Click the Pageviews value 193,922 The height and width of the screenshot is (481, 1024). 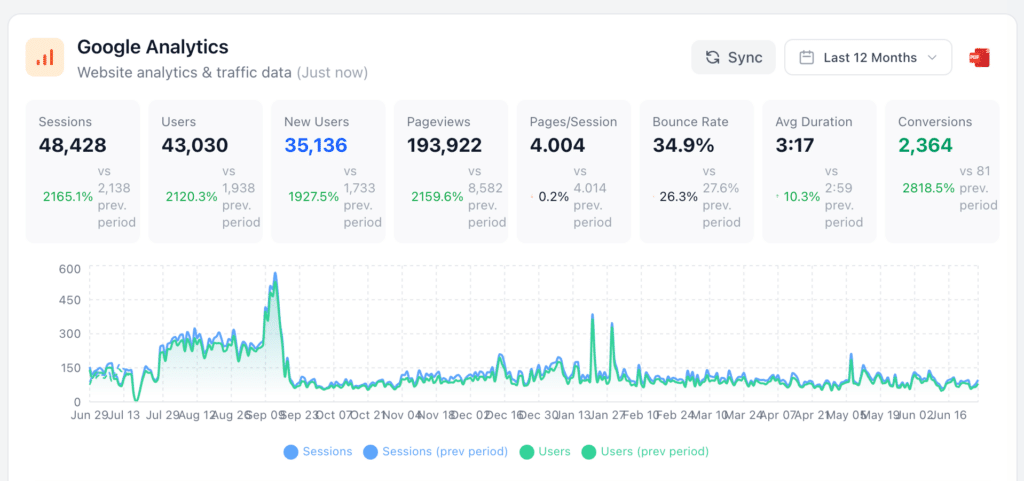(445, 145)
